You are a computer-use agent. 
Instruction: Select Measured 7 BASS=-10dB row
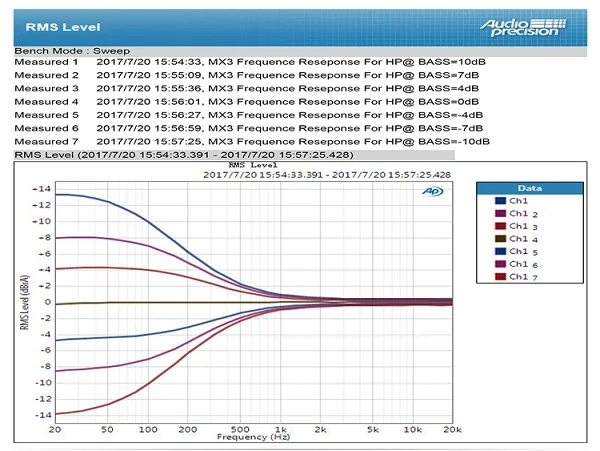(x=252, y=142)
